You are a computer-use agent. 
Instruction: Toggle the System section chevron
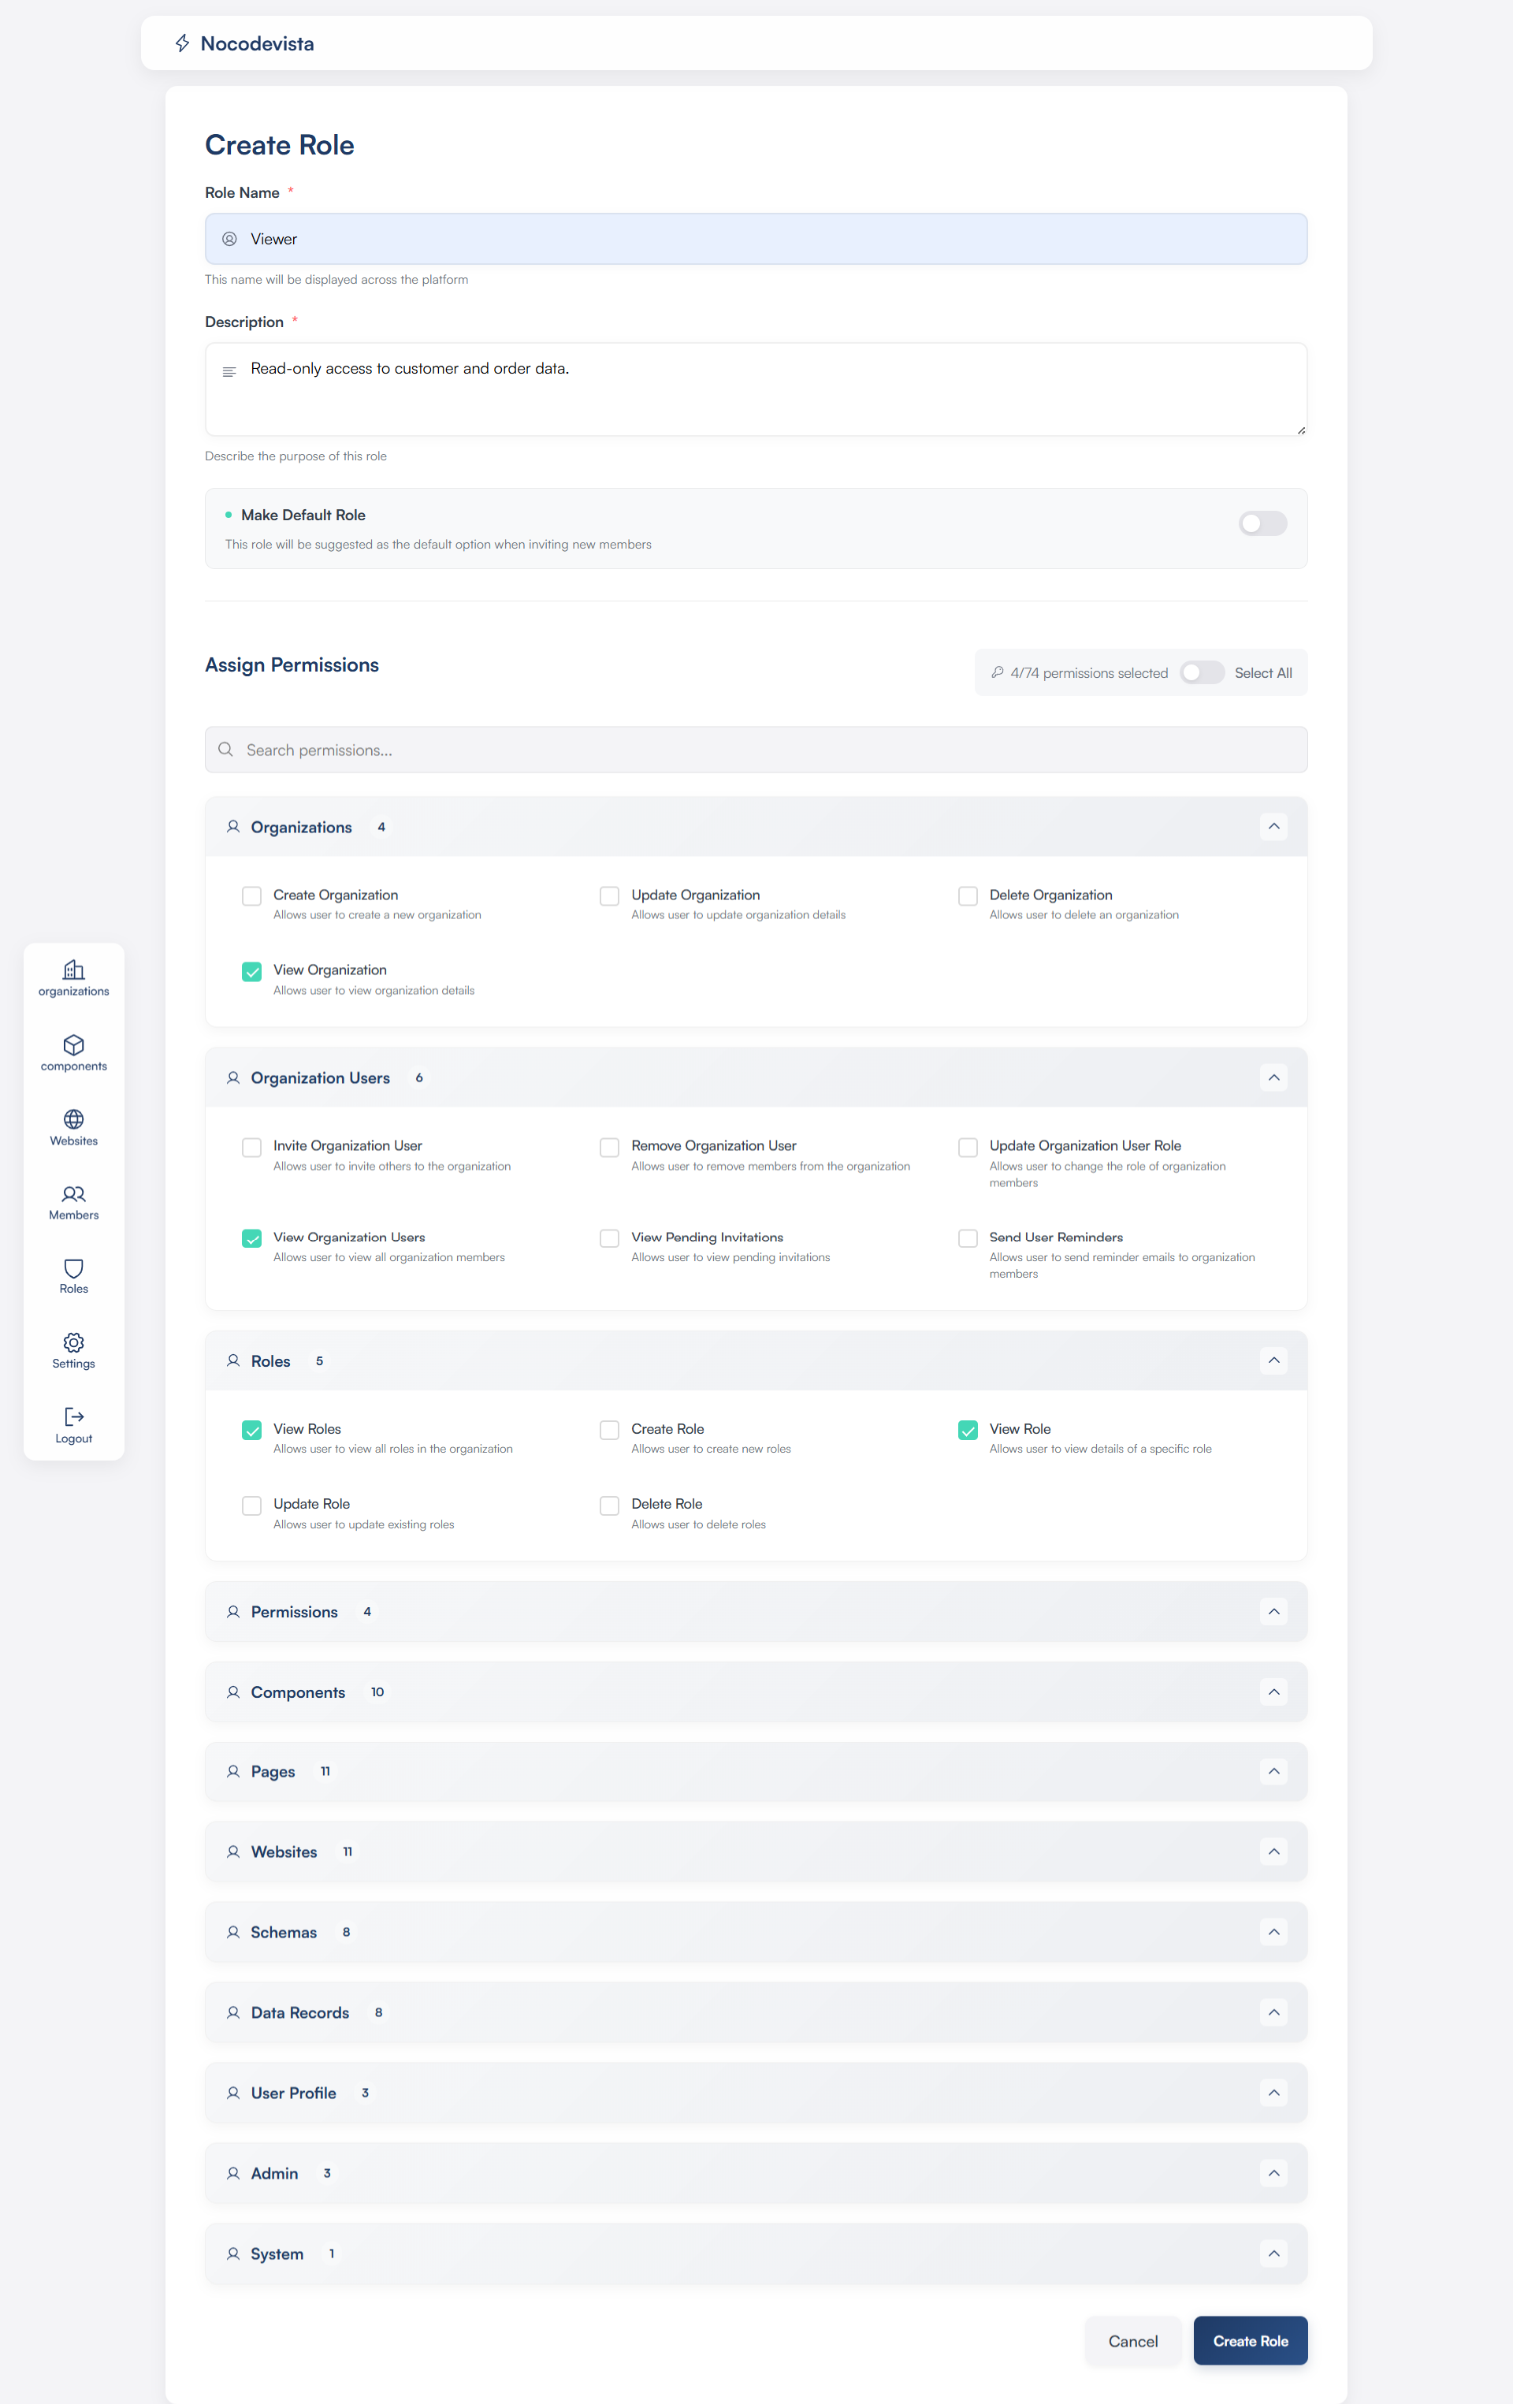click(1273, 2253)
